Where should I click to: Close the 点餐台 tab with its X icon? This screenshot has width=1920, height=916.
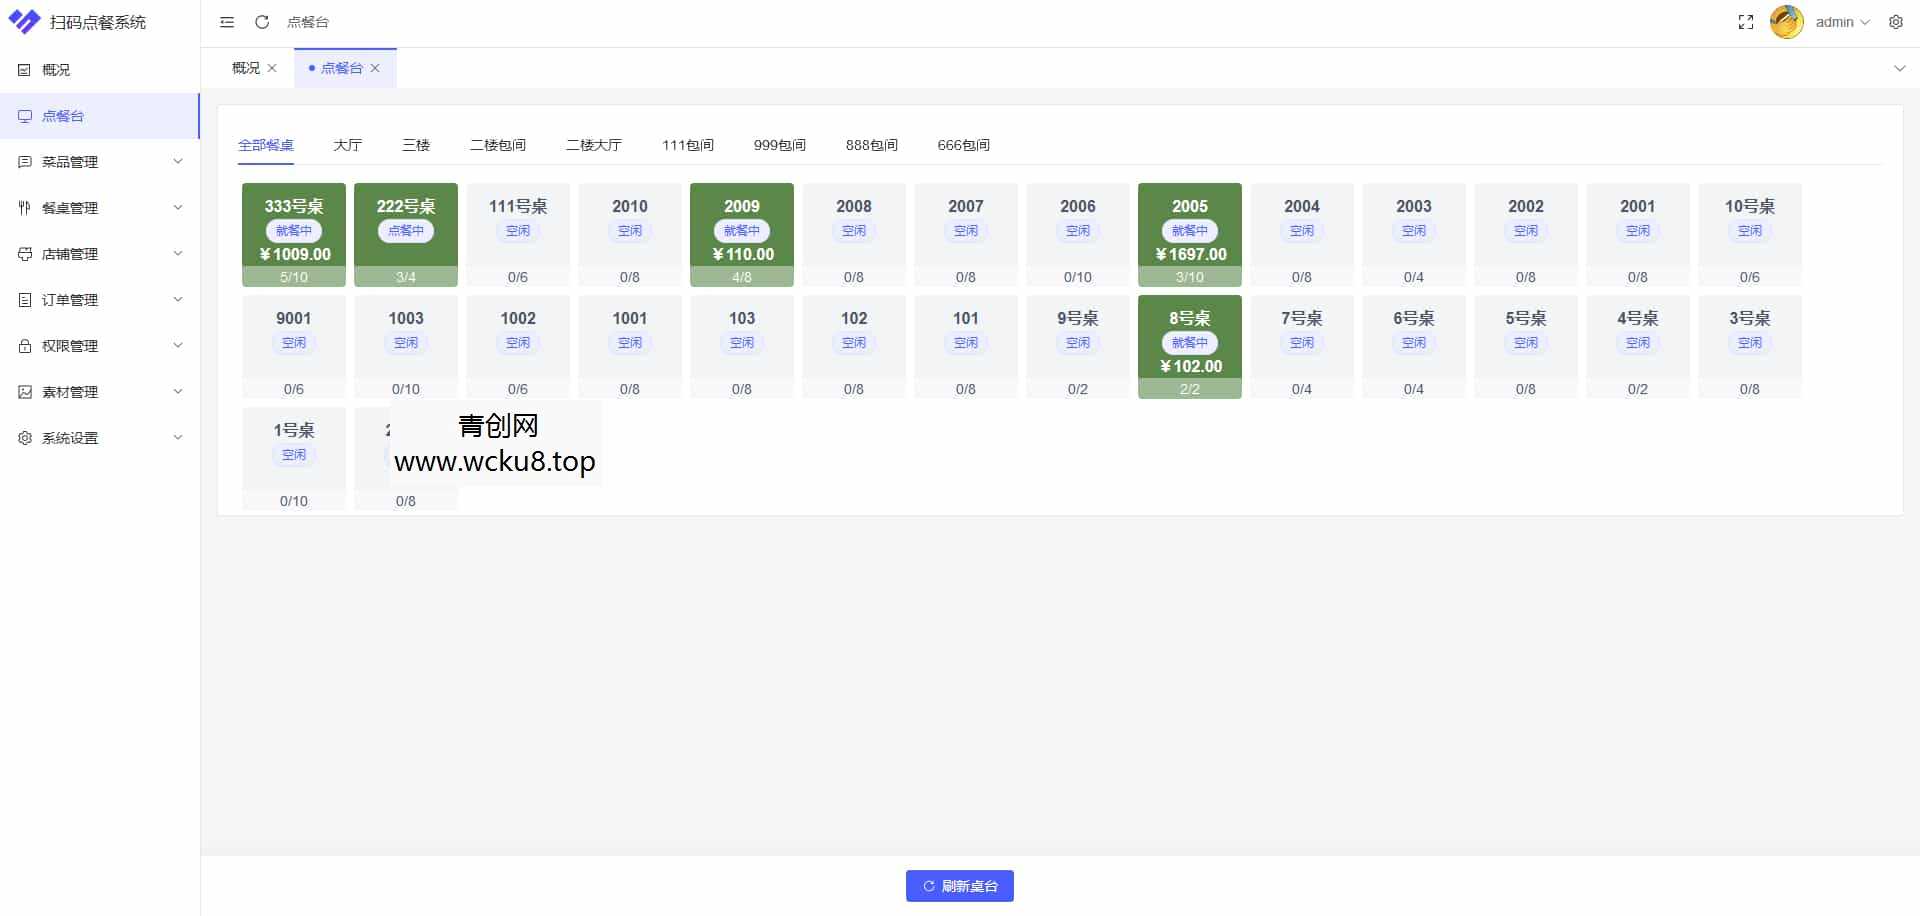[375, 68]
